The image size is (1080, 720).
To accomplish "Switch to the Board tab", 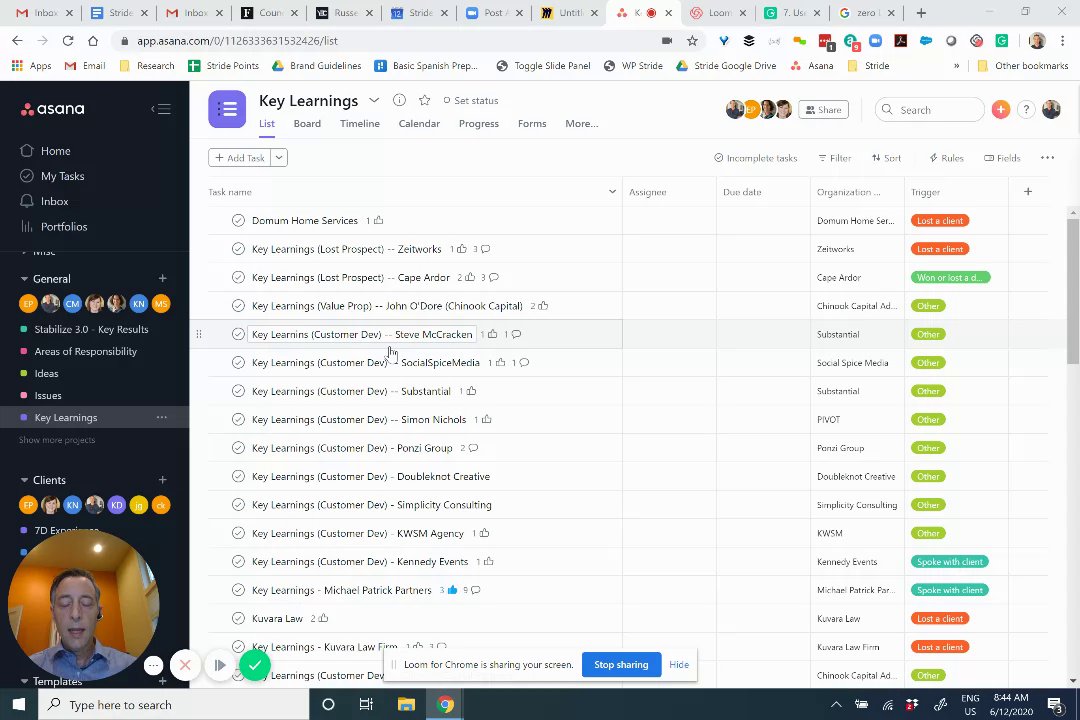I will click(307, 123).
